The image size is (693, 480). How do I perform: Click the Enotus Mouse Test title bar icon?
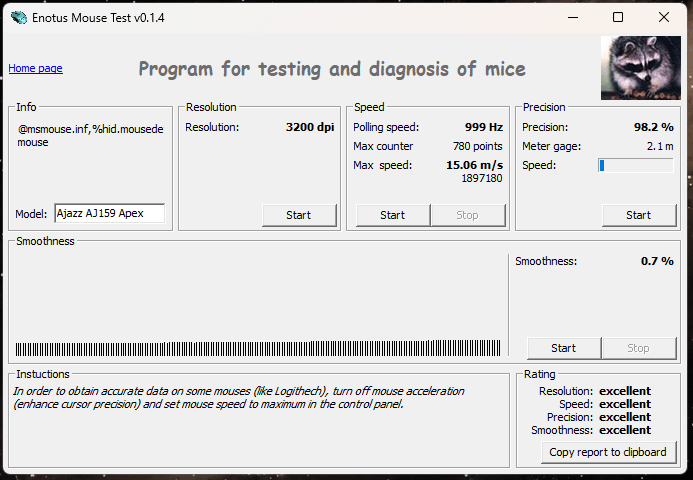coord(17,17)
